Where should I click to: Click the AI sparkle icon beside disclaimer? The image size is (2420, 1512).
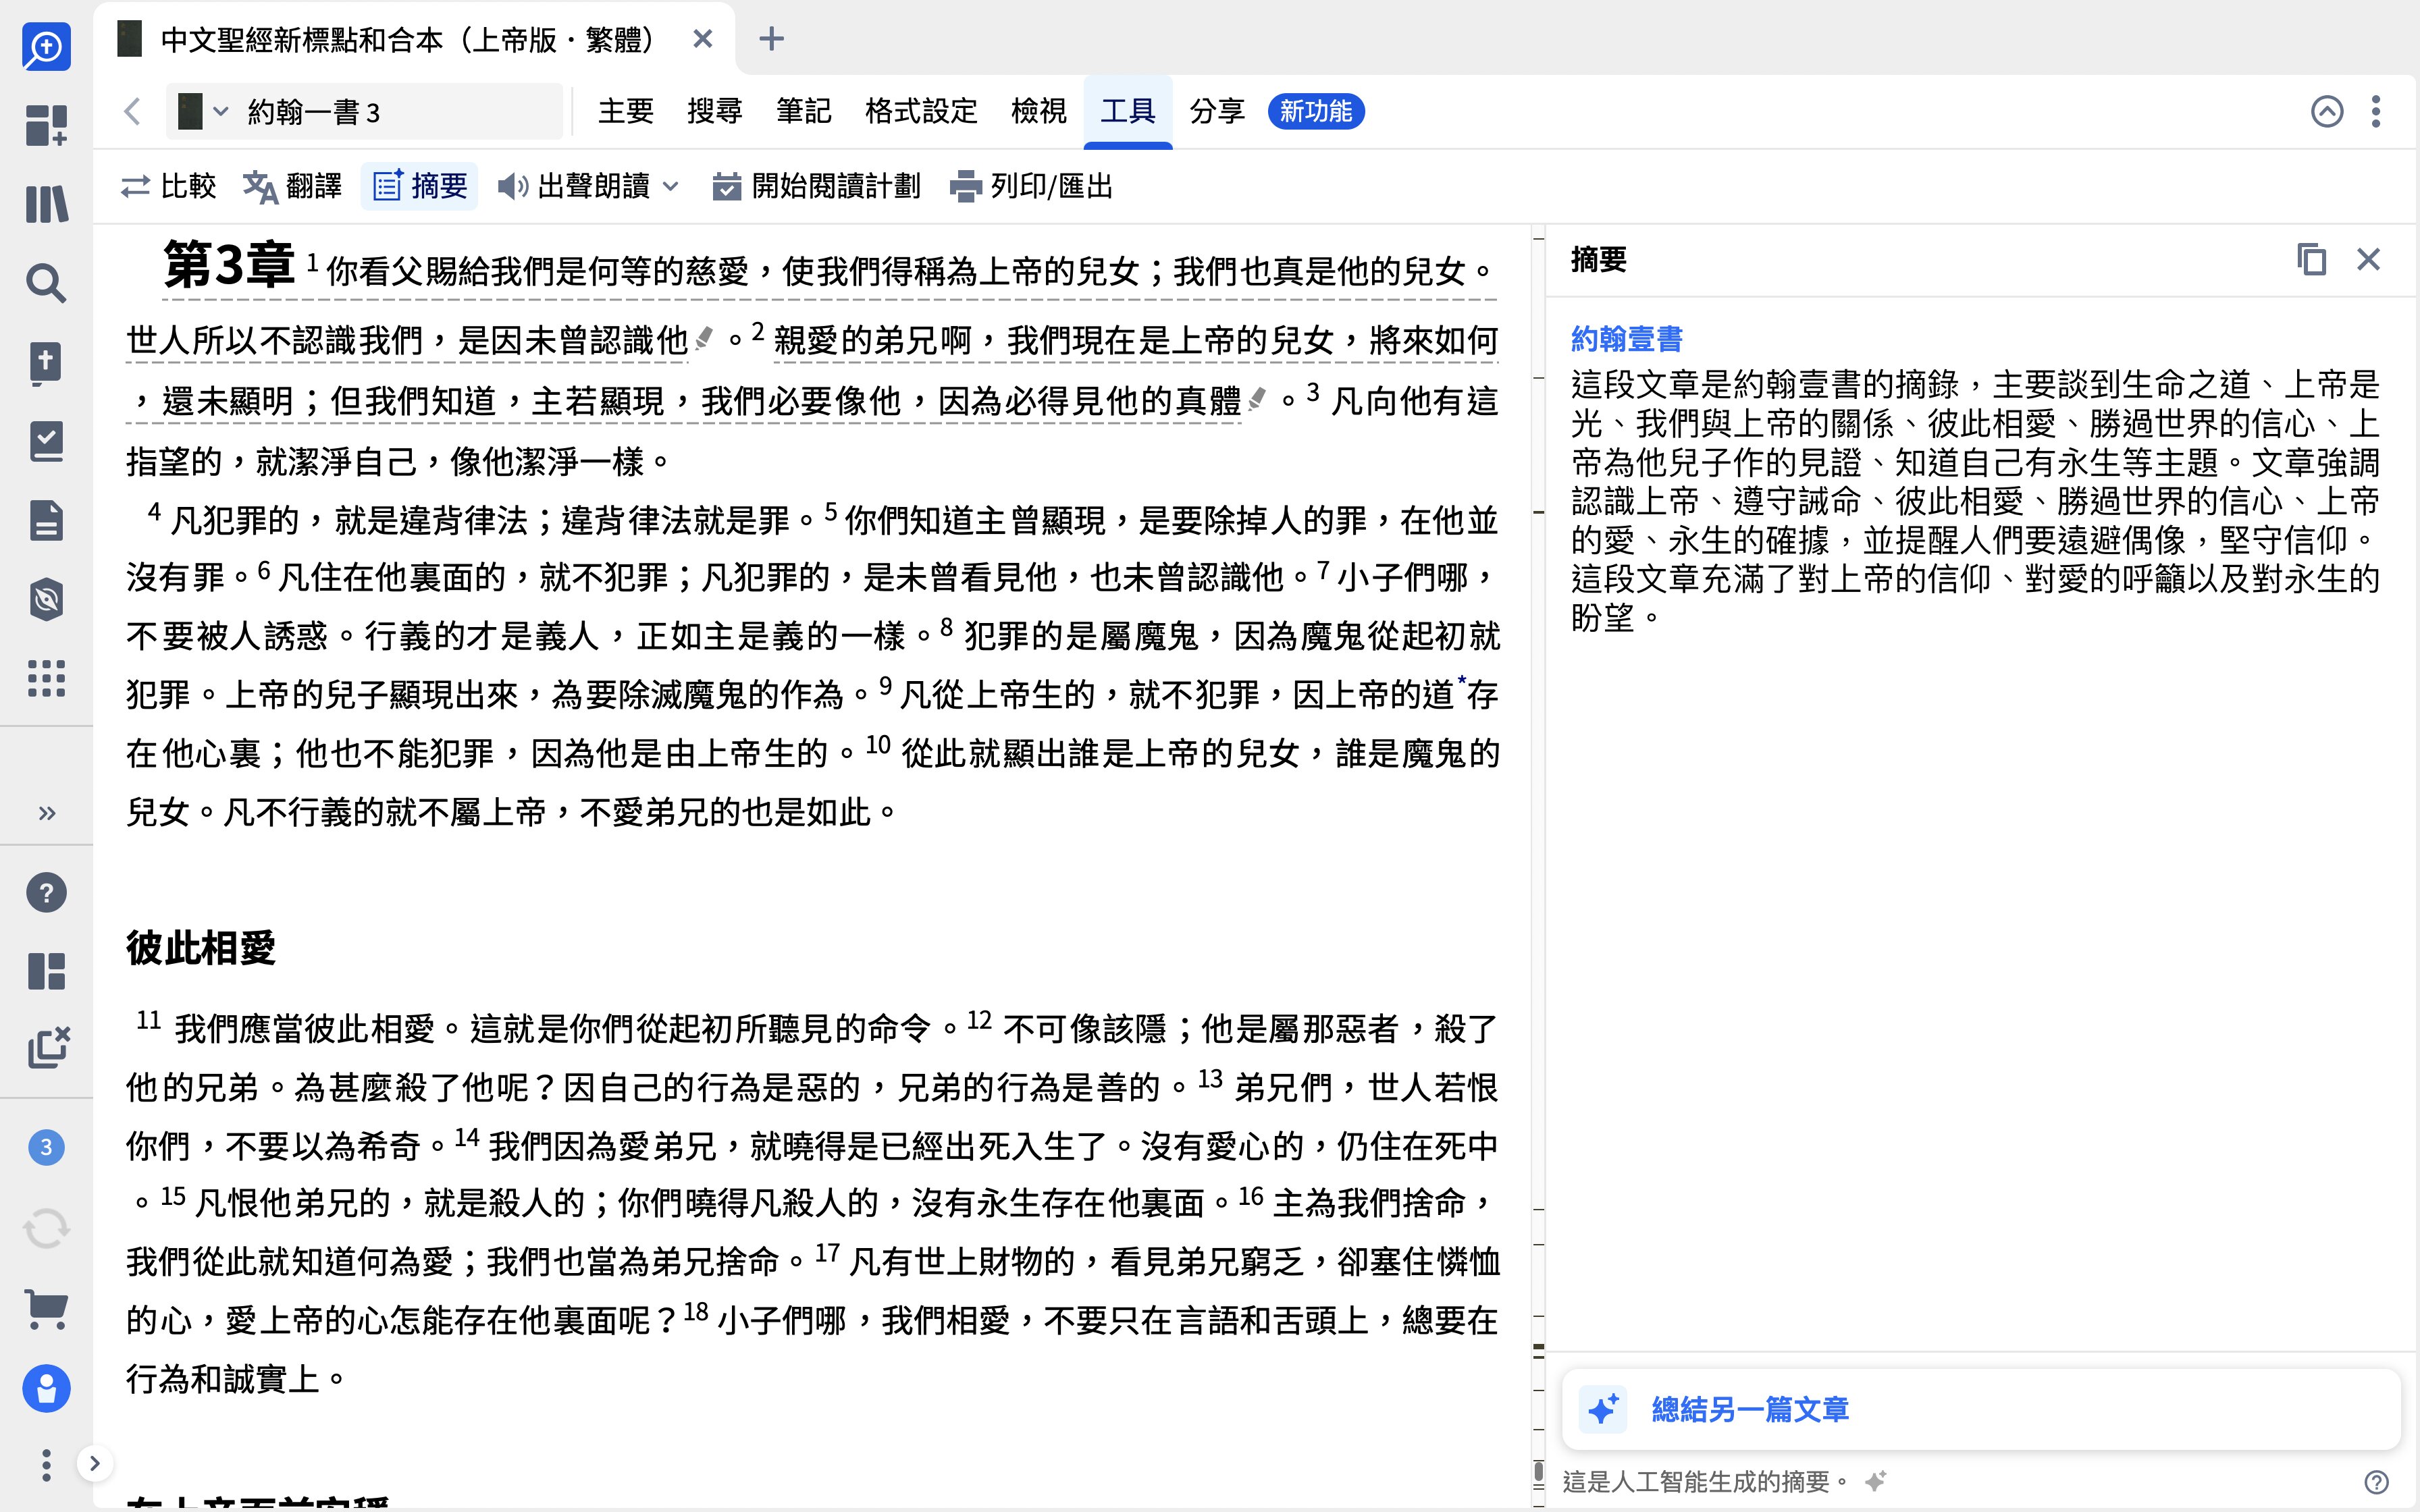click(x=1875, y=1481)
